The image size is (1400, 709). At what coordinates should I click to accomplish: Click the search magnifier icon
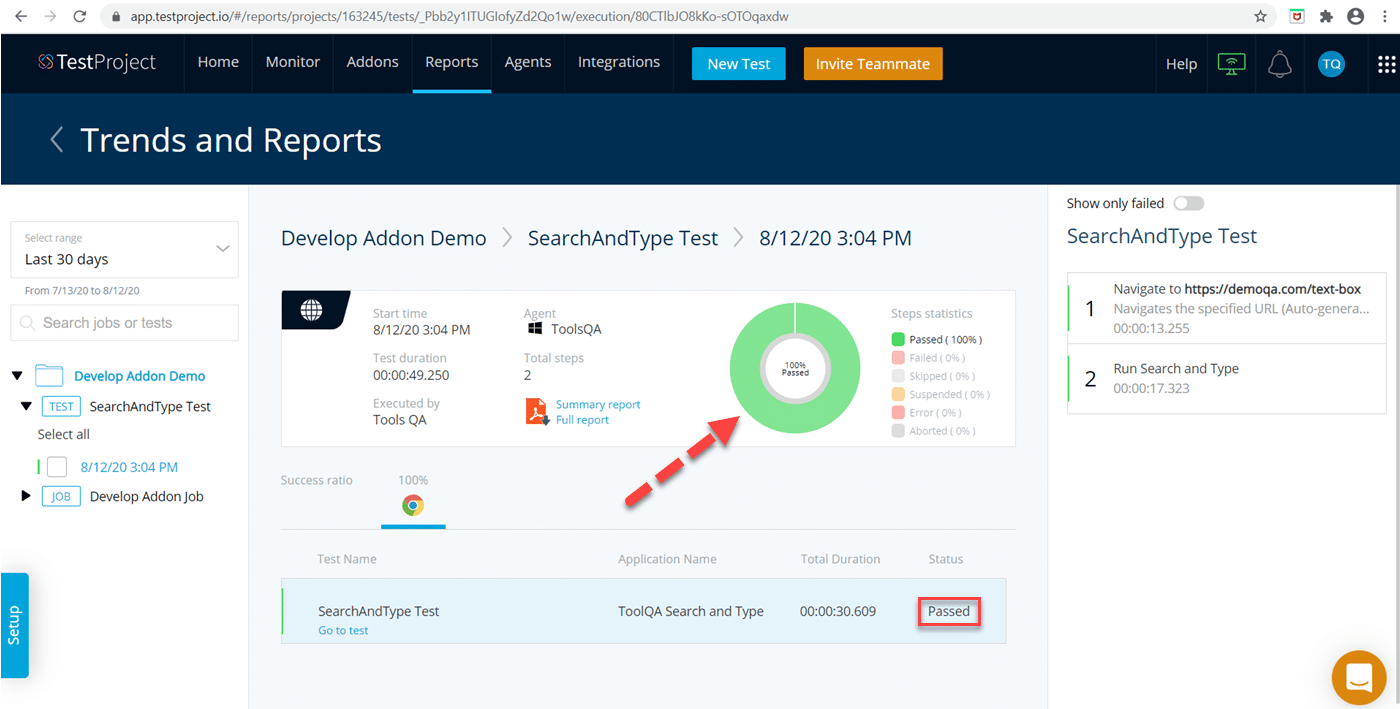(x=28, y=323)
